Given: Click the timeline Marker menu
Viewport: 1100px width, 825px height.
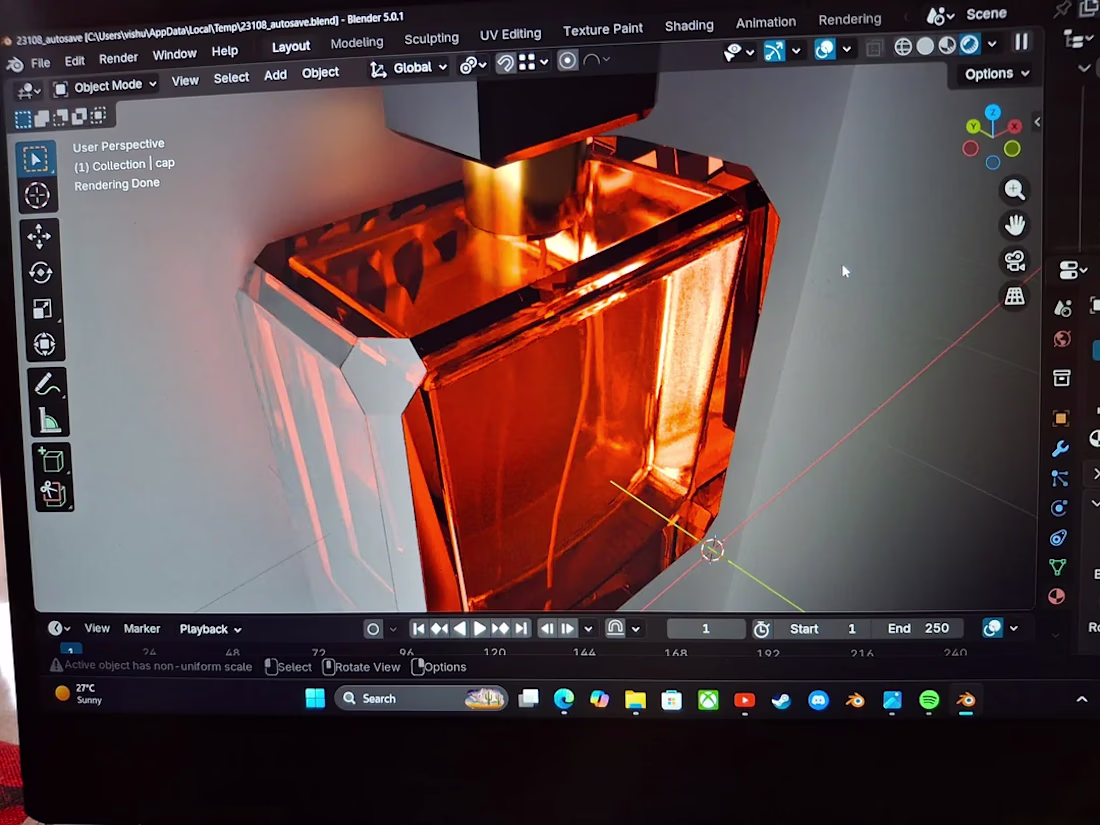Looking at the screenshot, I should [x=142, y=629].
